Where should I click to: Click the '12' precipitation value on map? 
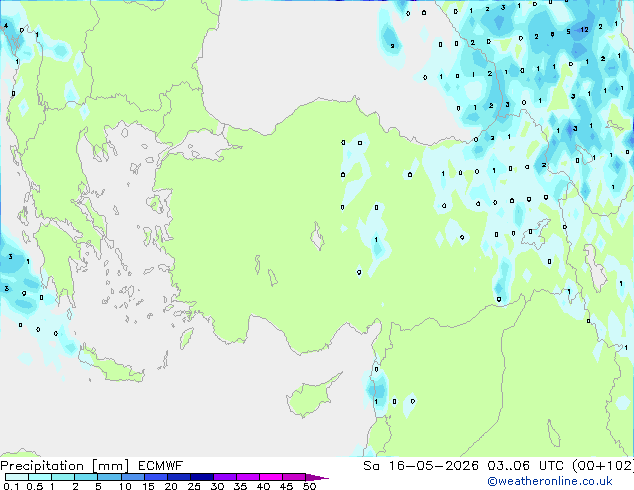pyautogui.click(x=584, y=30)
